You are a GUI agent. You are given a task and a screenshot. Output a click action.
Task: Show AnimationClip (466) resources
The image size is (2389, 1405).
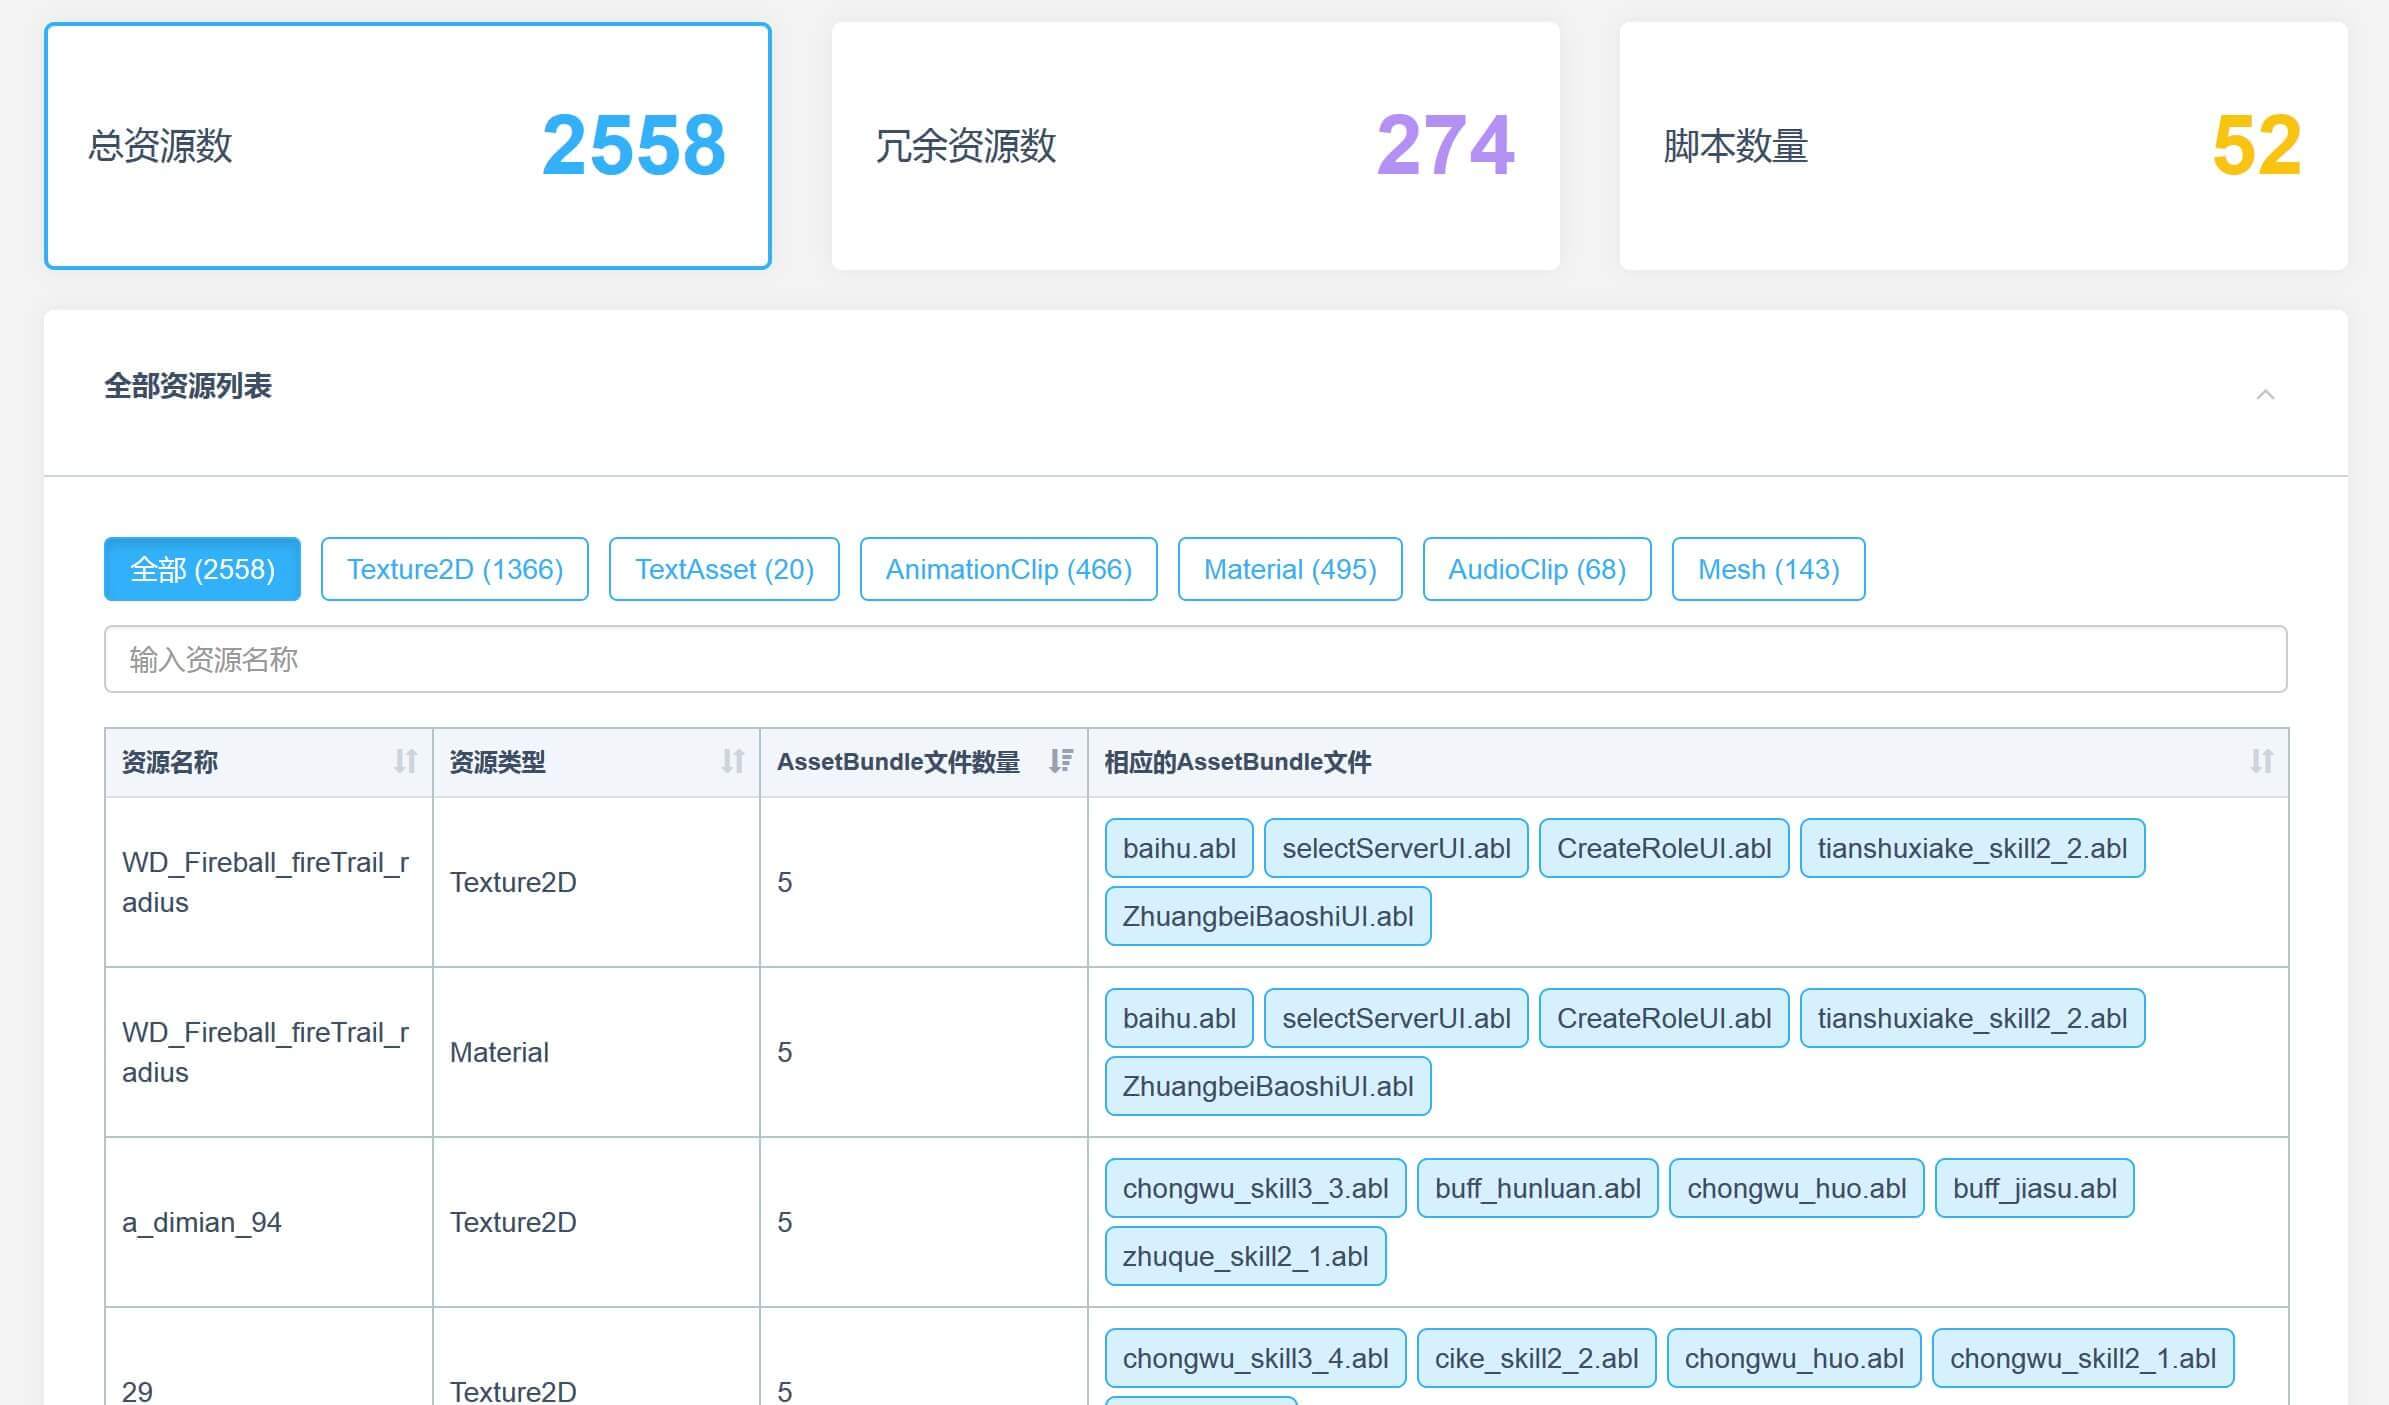click(x=1008, y=569)
